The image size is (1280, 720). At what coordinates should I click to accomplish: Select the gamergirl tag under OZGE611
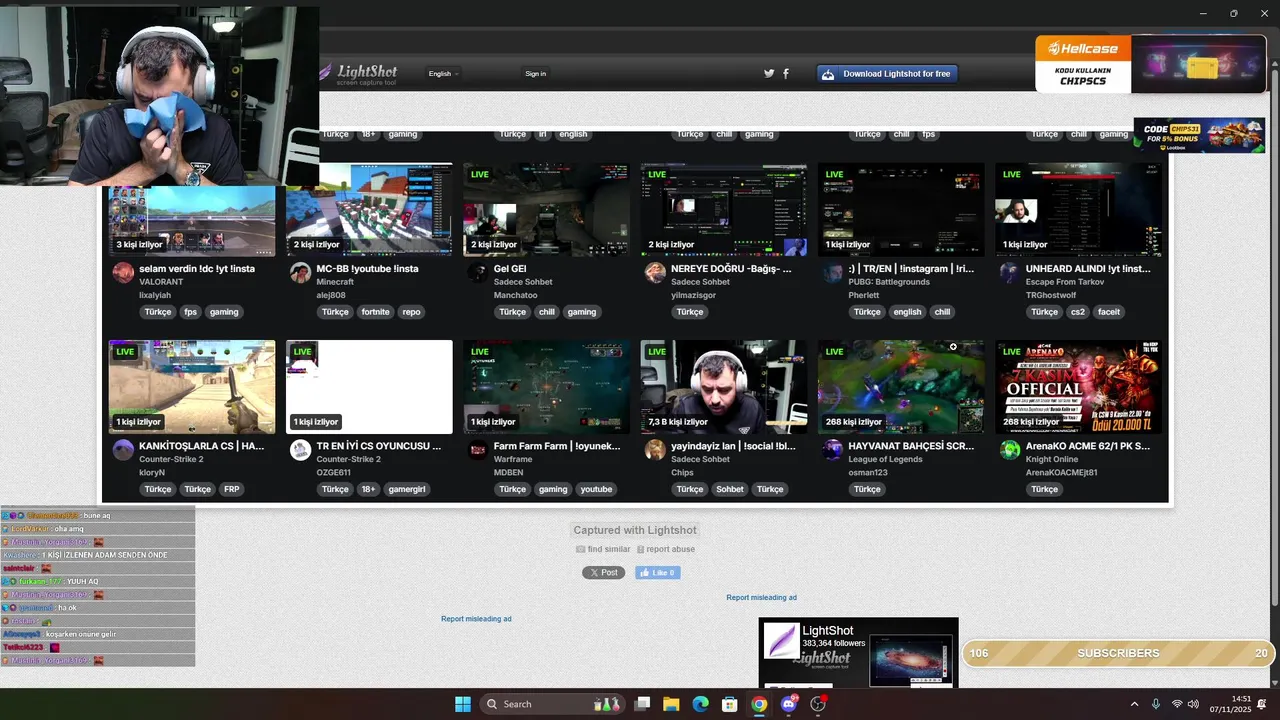tap(408, 490)
